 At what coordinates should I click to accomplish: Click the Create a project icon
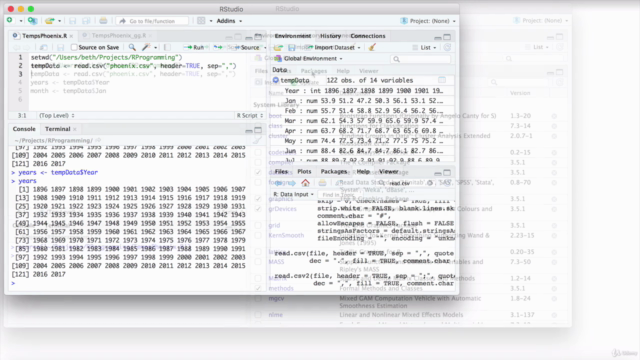click(32, 20)
